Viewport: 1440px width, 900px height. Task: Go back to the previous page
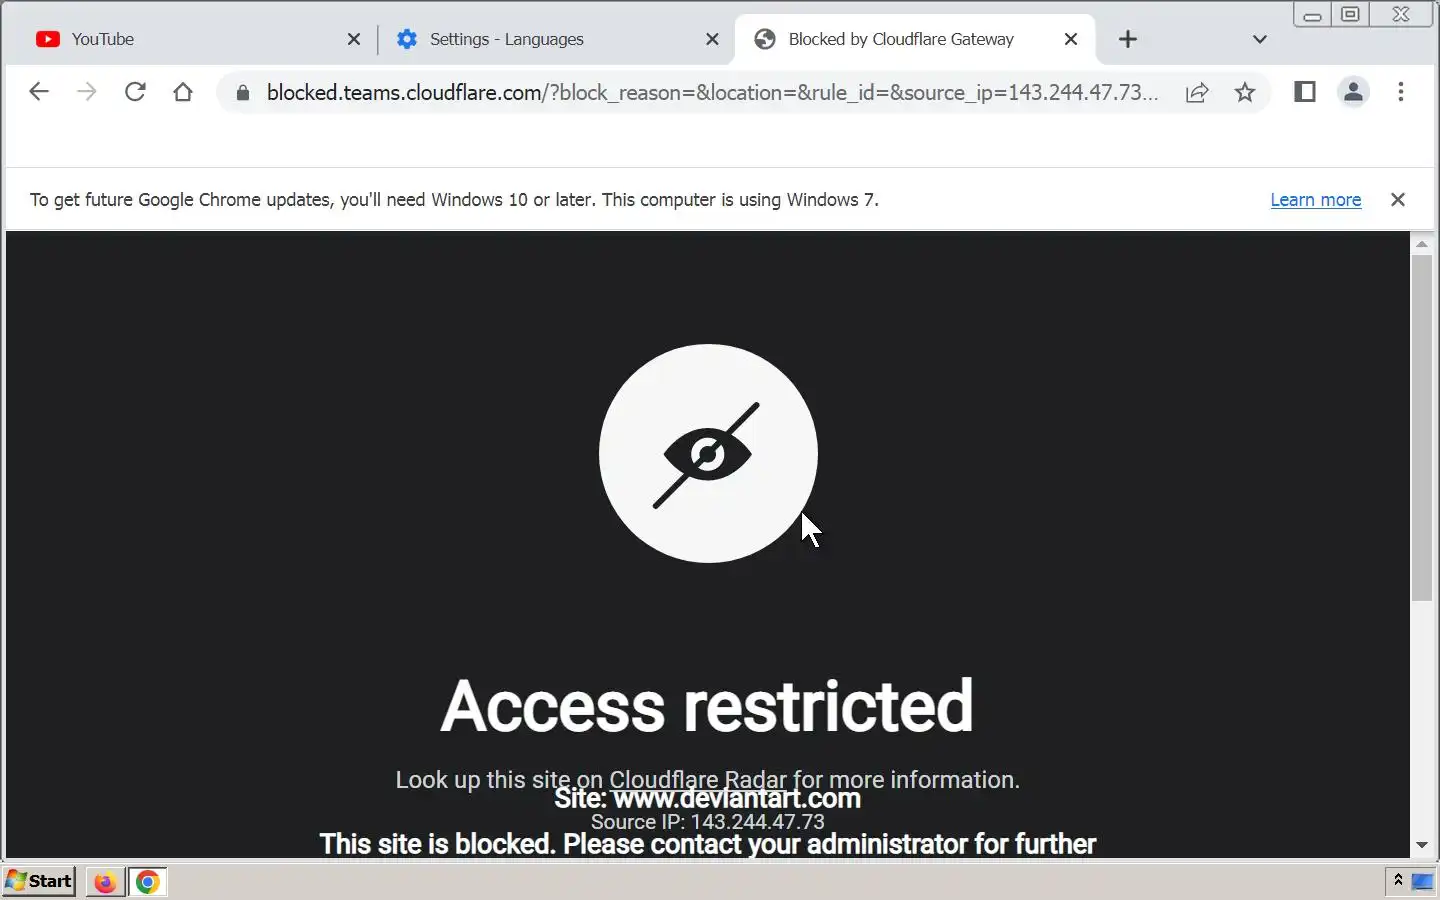(x=39, y=92)
